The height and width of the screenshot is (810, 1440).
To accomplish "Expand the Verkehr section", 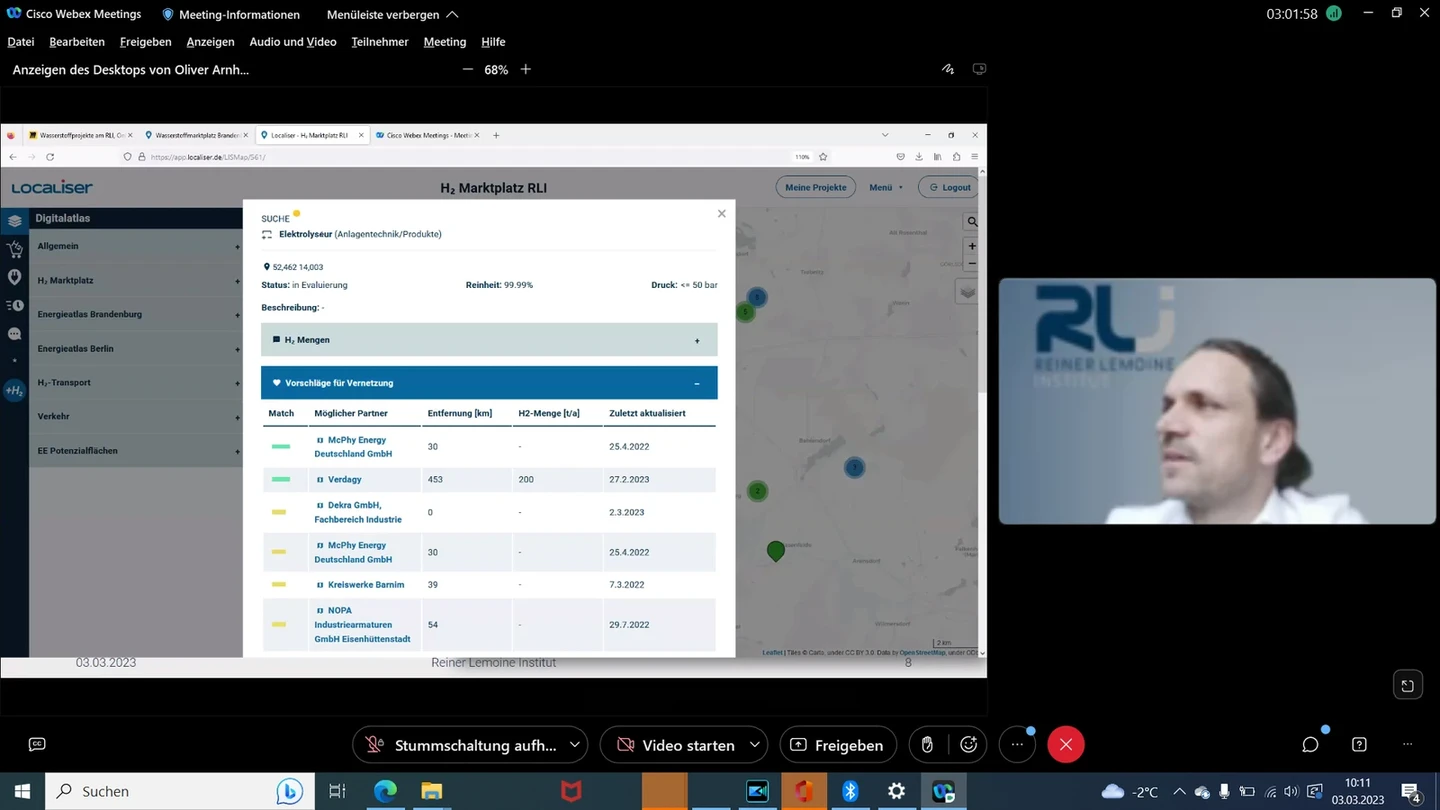I will [135, 417].
